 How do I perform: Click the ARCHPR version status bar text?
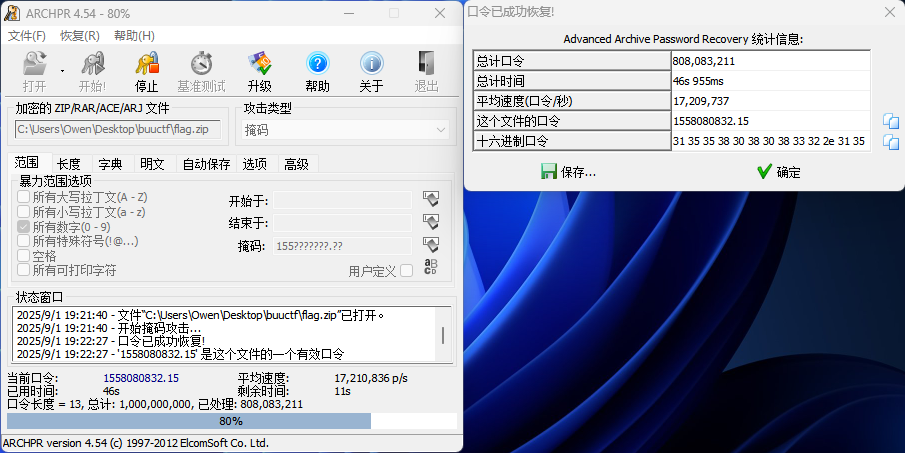[136, 443]
